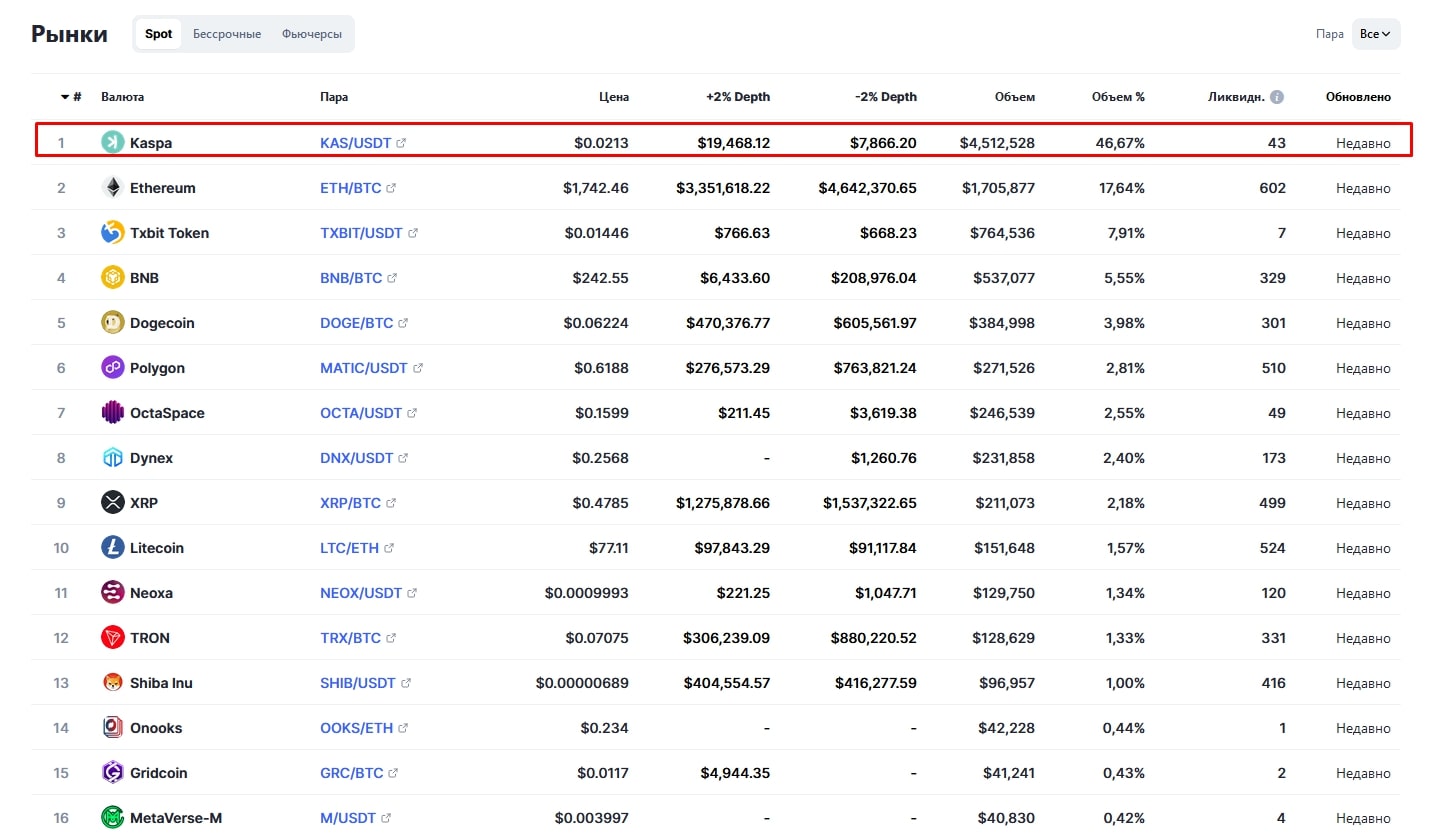Sort by the Пара column header

334,97
